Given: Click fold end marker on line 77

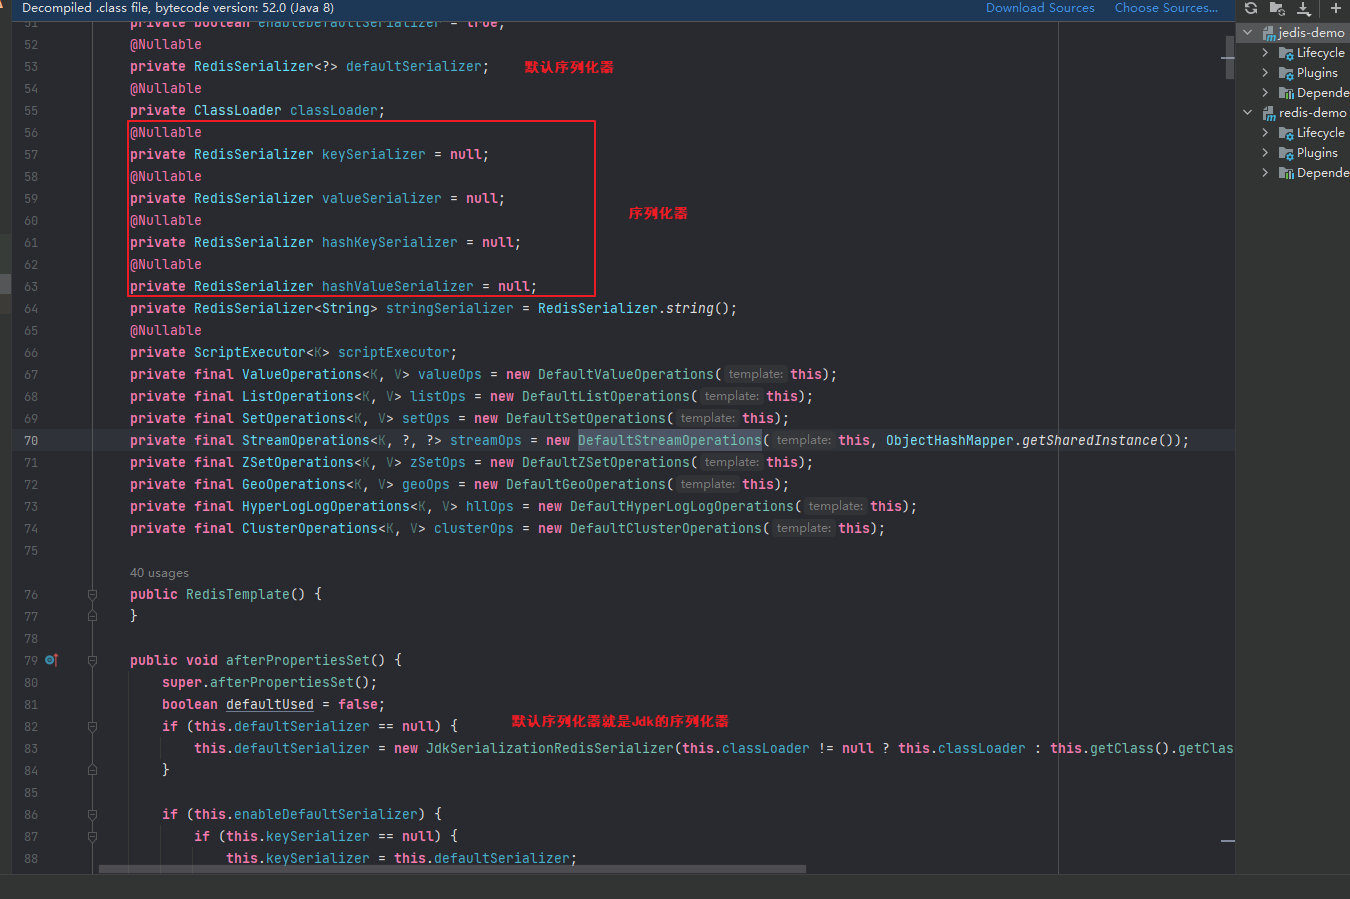Looking at the screenshot, I should tap(92, 616).
